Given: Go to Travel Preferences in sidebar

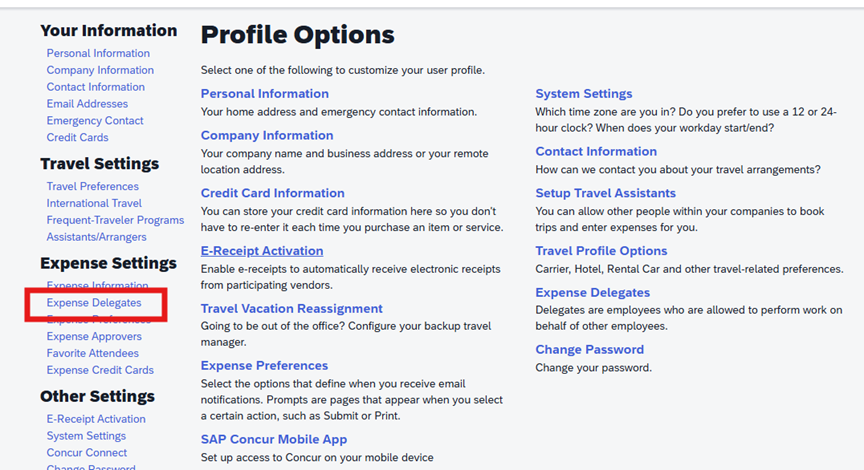Looking at the screenshot, I should click(92, 187).
